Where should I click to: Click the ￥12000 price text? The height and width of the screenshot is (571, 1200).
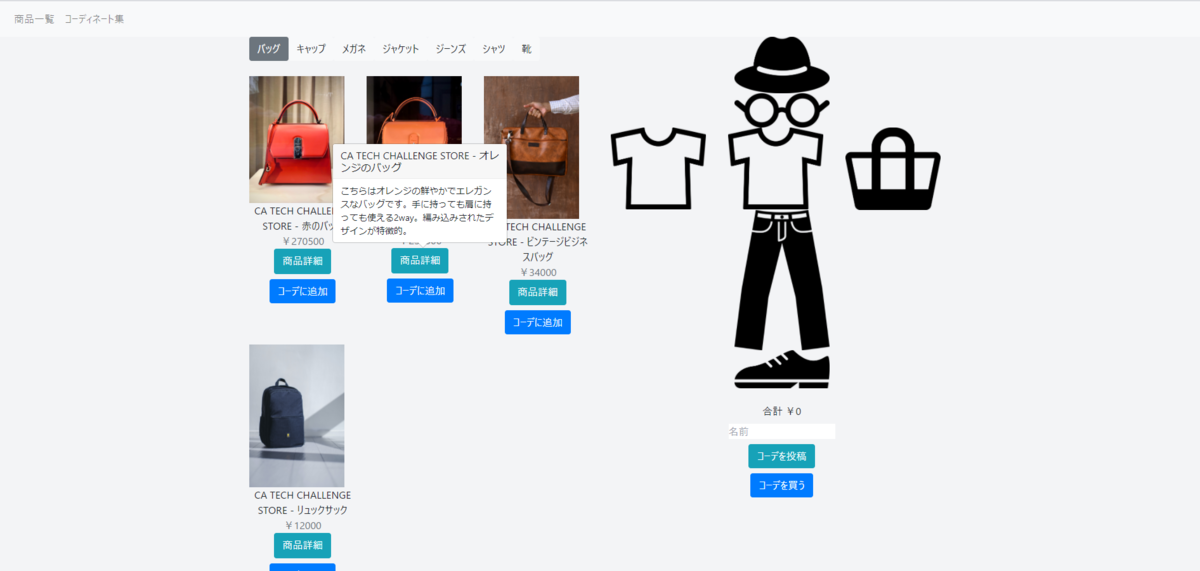coord(302,525)
